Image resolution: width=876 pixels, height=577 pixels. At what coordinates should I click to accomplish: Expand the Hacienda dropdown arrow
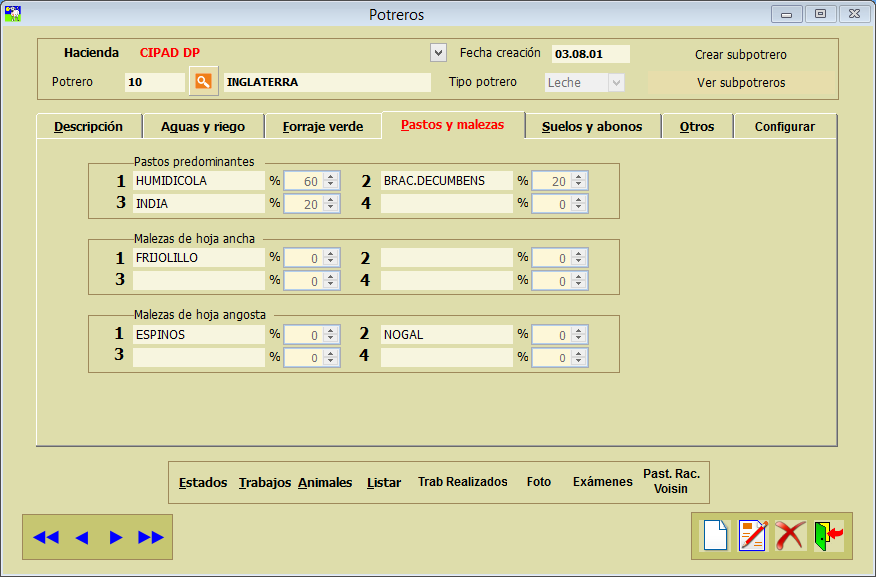pos(438,52)
